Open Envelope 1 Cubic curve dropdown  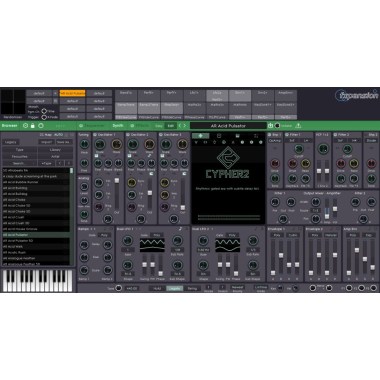pos(293,235)
